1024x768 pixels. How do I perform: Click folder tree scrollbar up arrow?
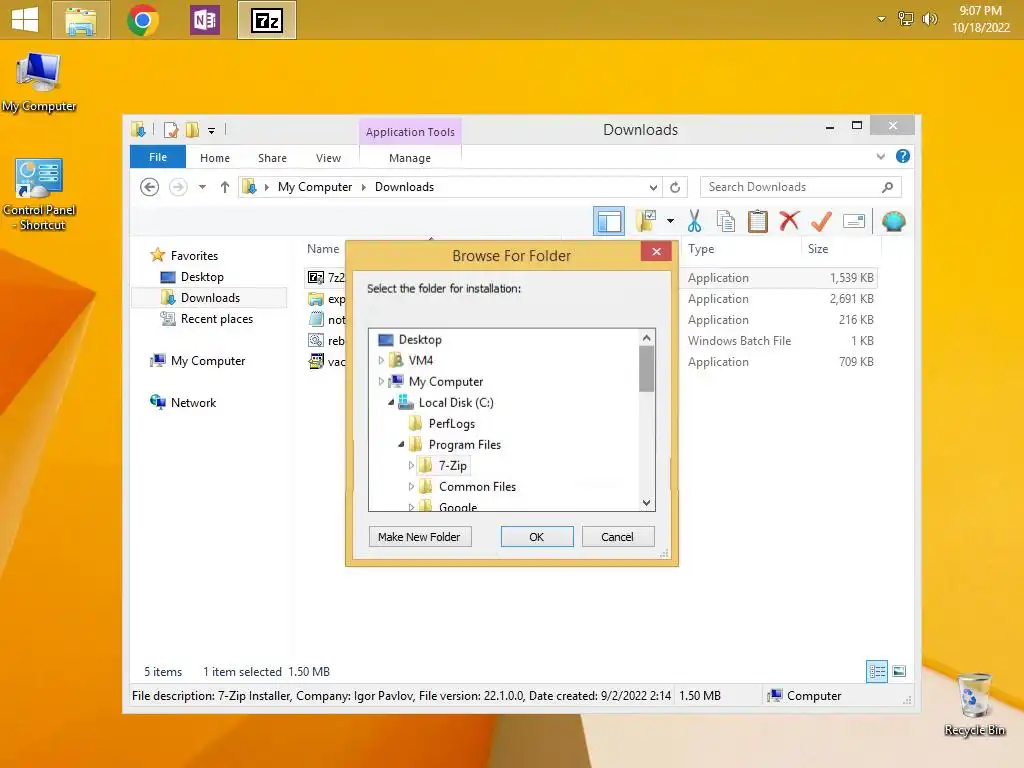point(647,338)
